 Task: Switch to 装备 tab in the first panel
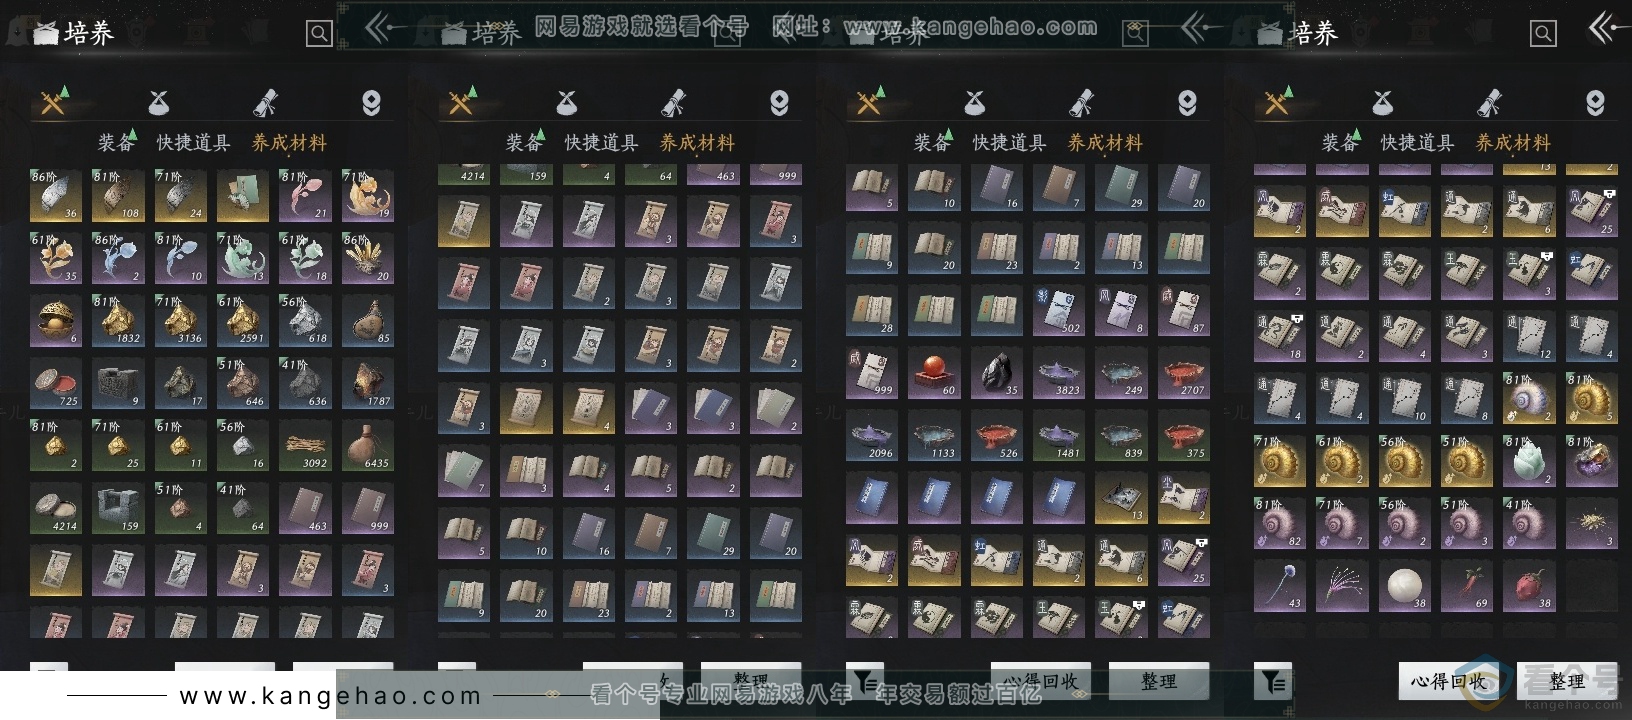(116, 143)
